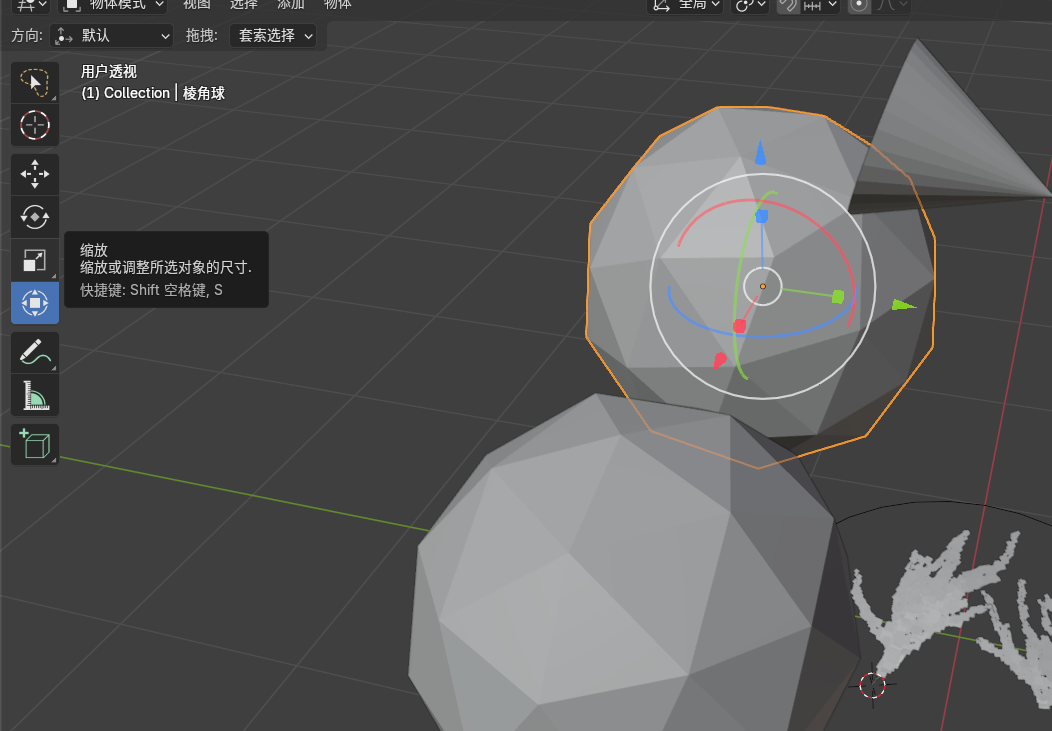Open the pivot point dropdown

tap(751, 5)
